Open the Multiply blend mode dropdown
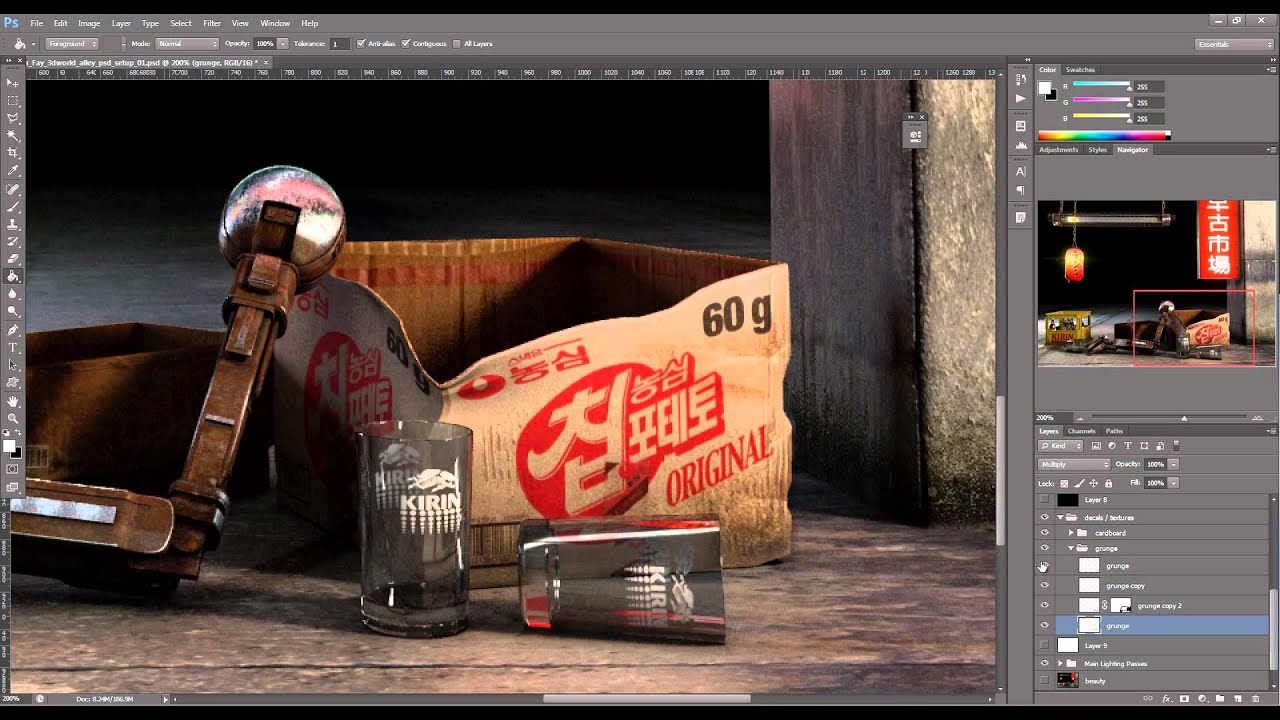1280x720 pixels. (x=1075, y=464)
